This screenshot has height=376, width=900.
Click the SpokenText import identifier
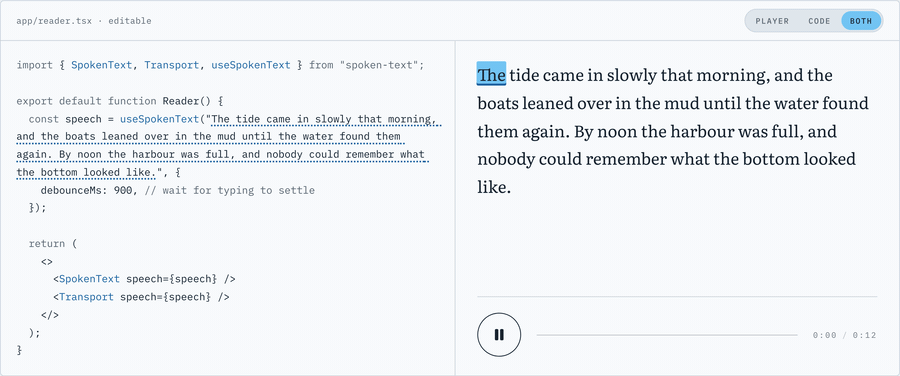pyautogui.click(x=102, y=65)
